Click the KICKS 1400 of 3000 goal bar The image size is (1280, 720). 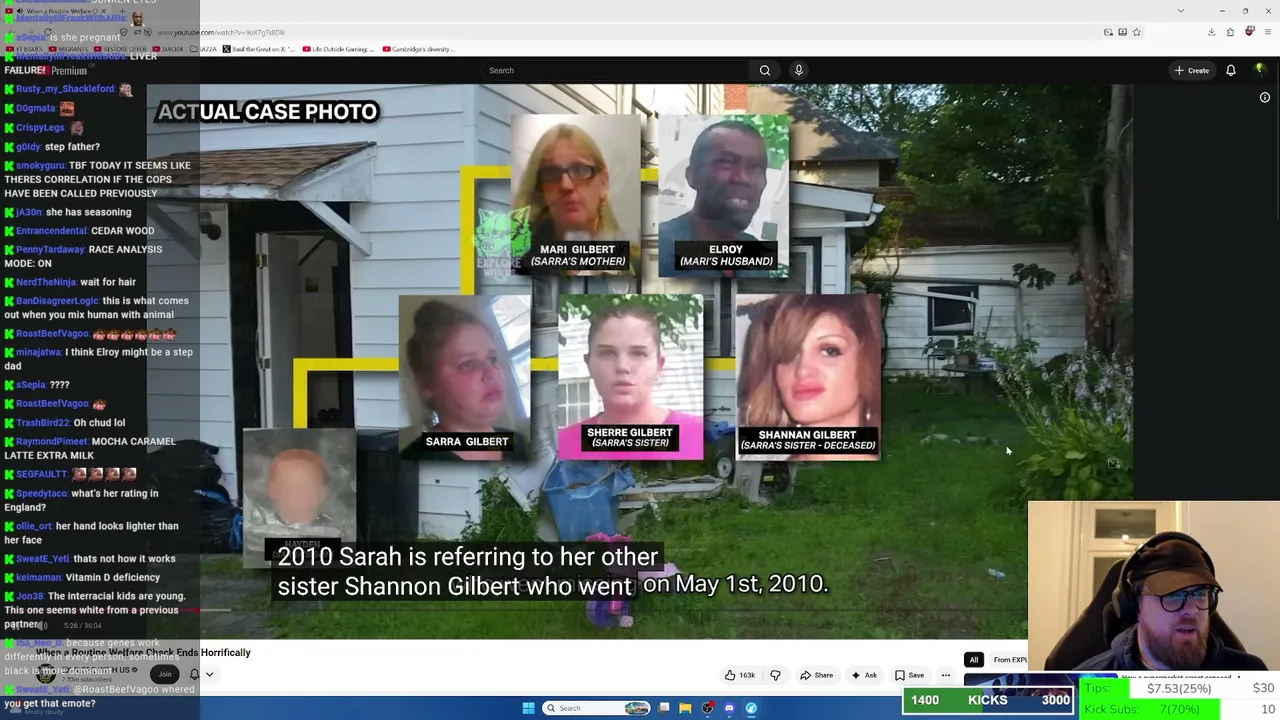988,700
